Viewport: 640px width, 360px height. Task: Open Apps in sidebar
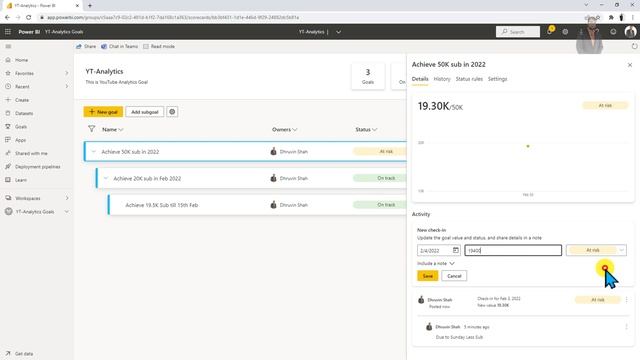pos(20,140)
